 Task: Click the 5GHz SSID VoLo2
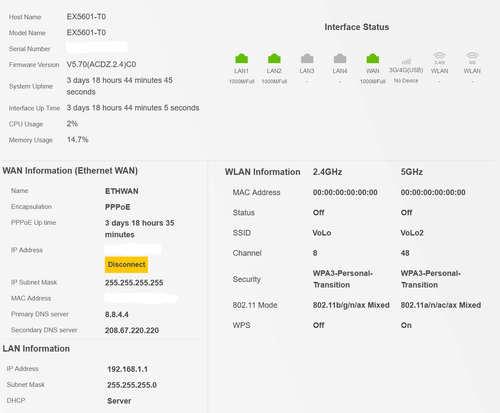(412, 233)
